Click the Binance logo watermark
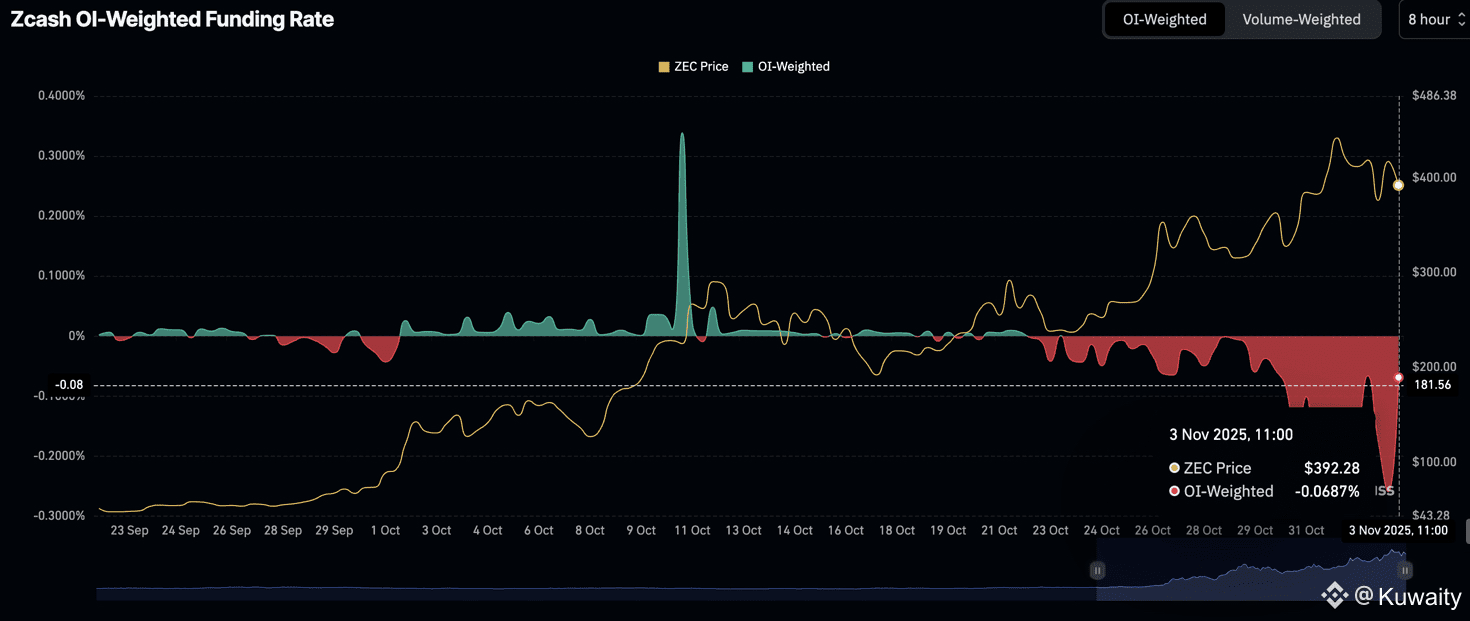Image resolution: width=1470 pixels, height=621 pixels. click(x=1334, y=597)
